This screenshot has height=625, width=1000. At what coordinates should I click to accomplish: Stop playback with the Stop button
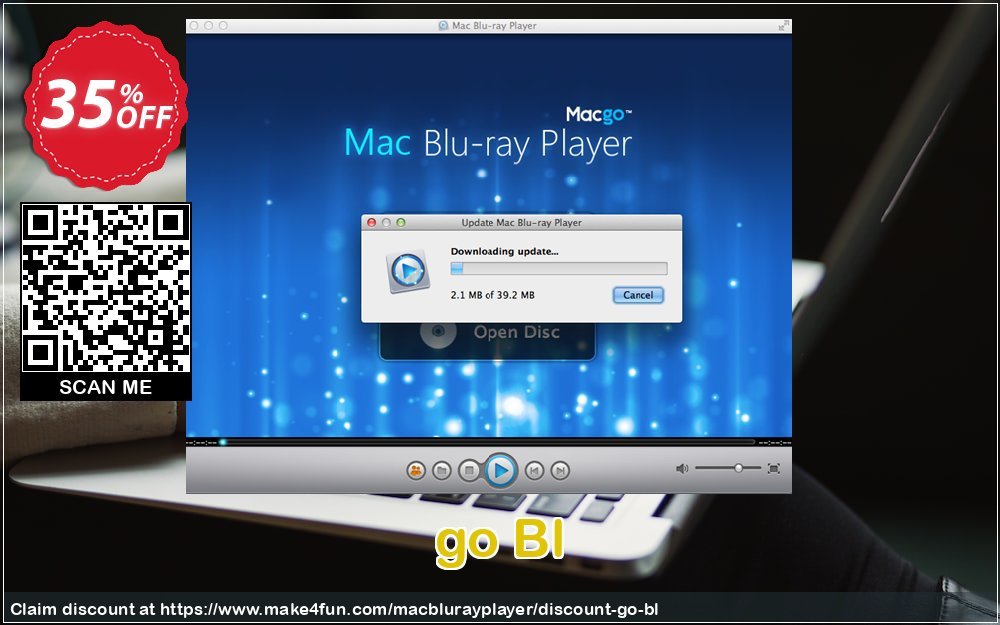pos(469,471)
